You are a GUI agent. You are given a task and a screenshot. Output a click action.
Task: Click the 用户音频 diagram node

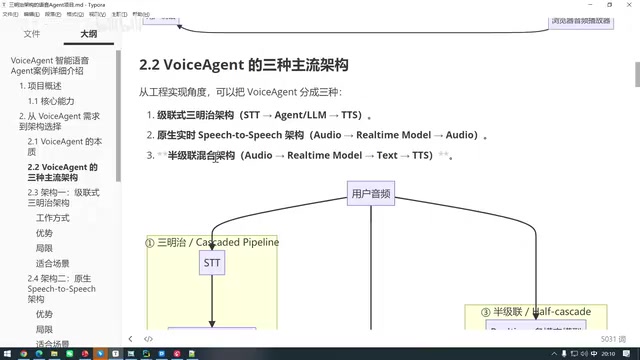tap(371, 193)
